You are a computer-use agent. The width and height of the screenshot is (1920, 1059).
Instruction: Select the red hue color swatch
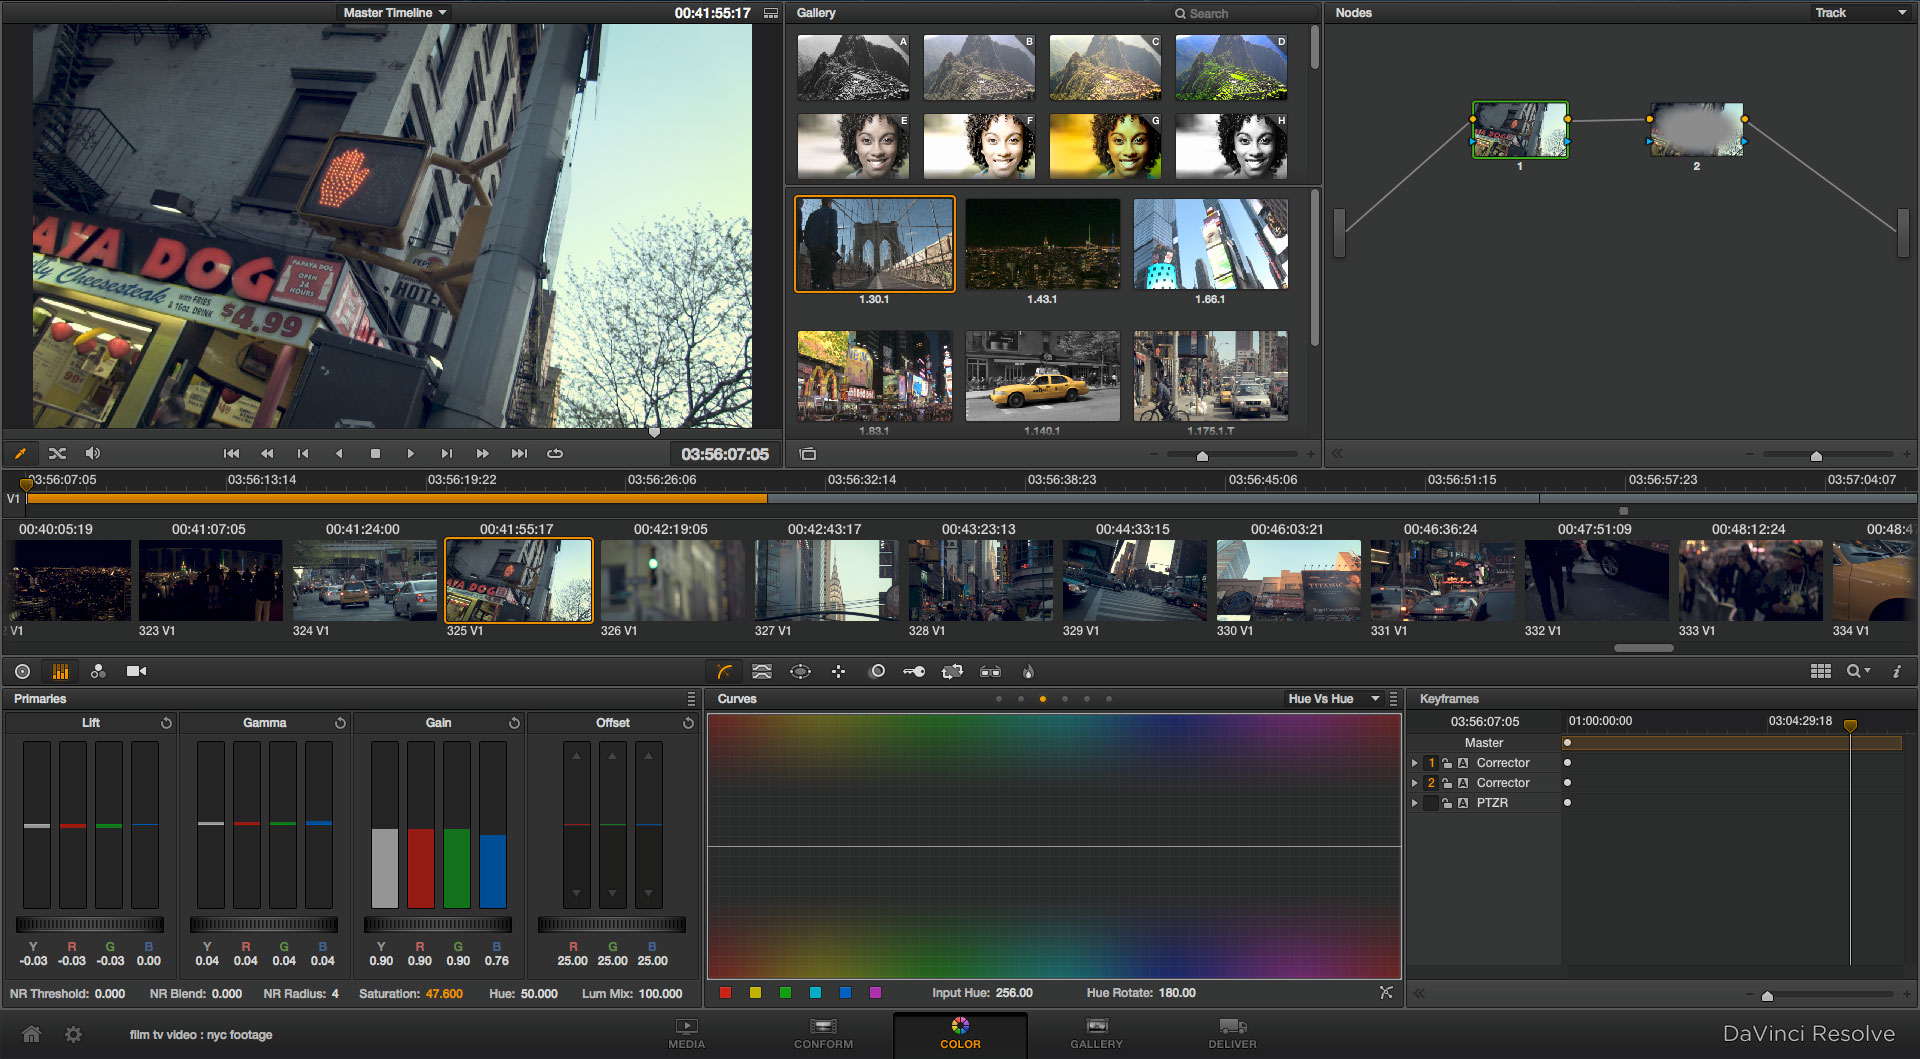(726, 993)
